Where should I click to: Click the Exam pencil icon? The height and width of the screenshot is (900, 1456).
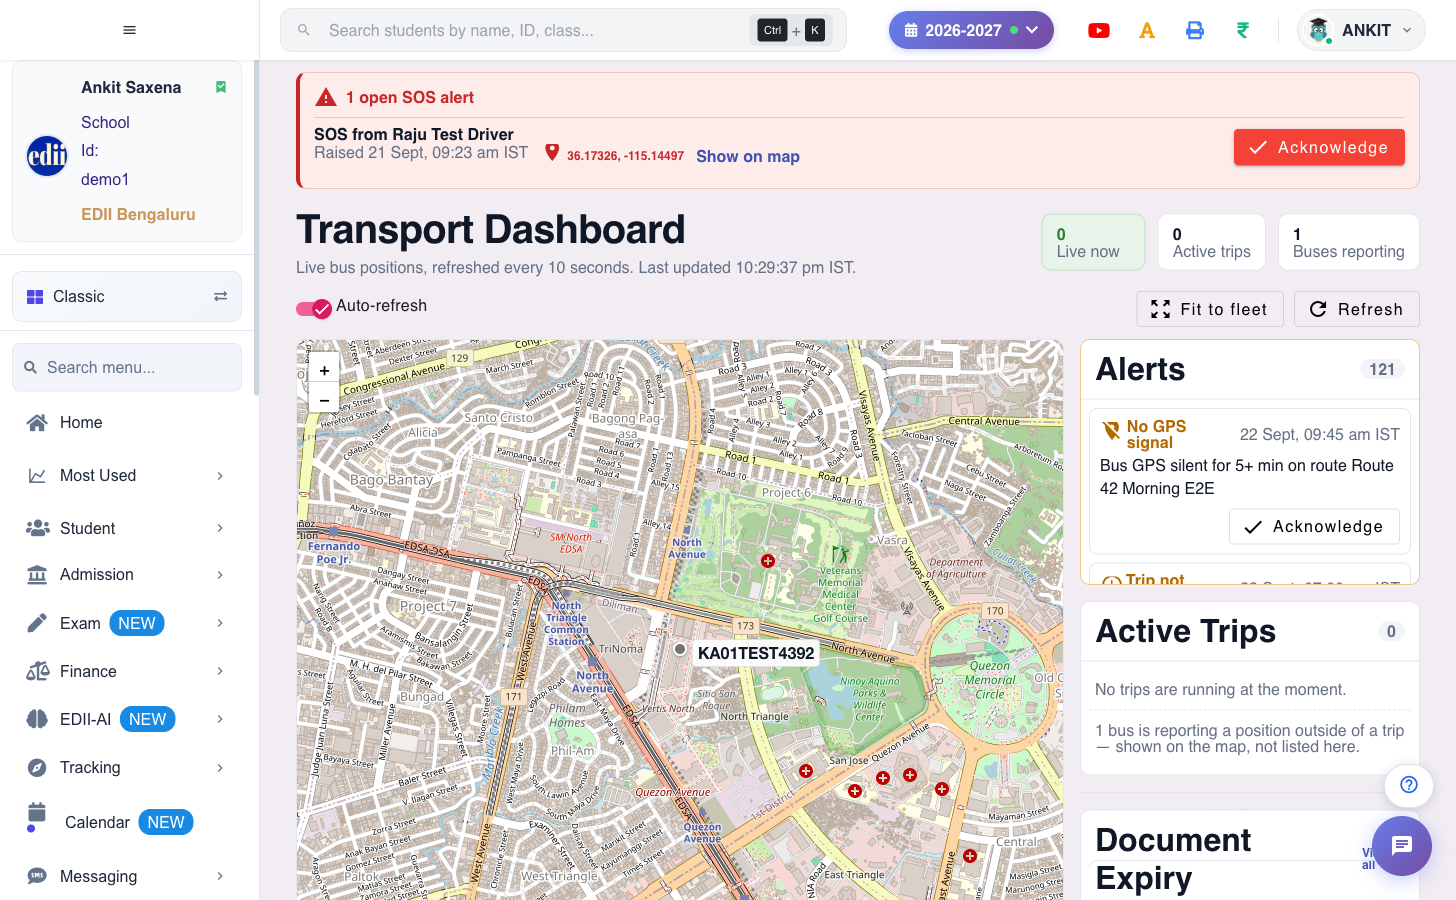(x=37, y=623)
